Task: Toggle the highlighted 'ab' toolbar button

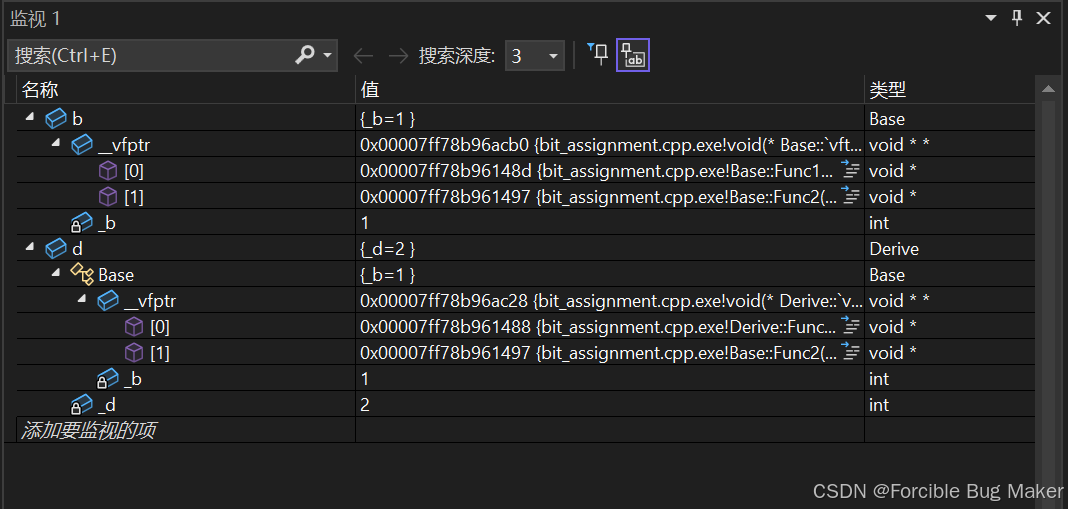Action: click(x=633, y=55)
